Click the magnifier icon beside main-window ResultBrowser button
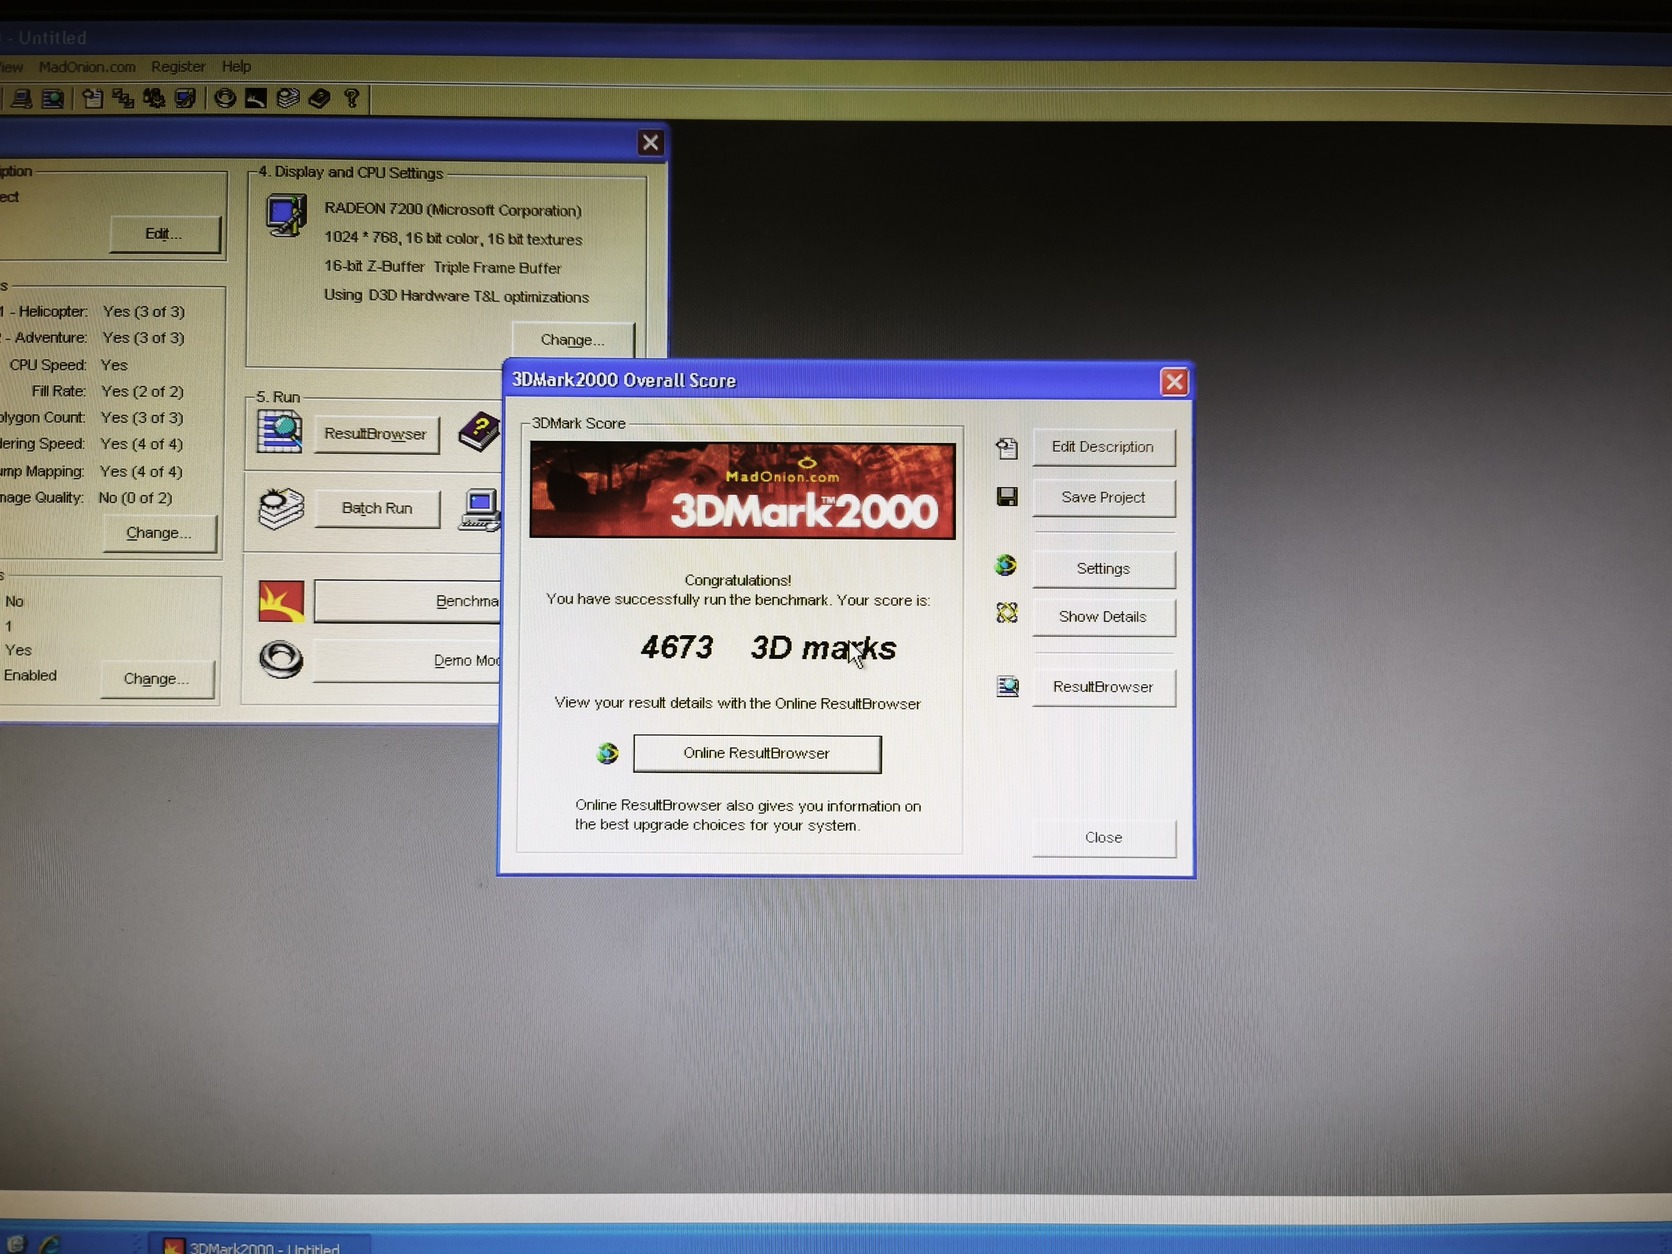The image size is (1672, 1254). click(x=279, y=431)
